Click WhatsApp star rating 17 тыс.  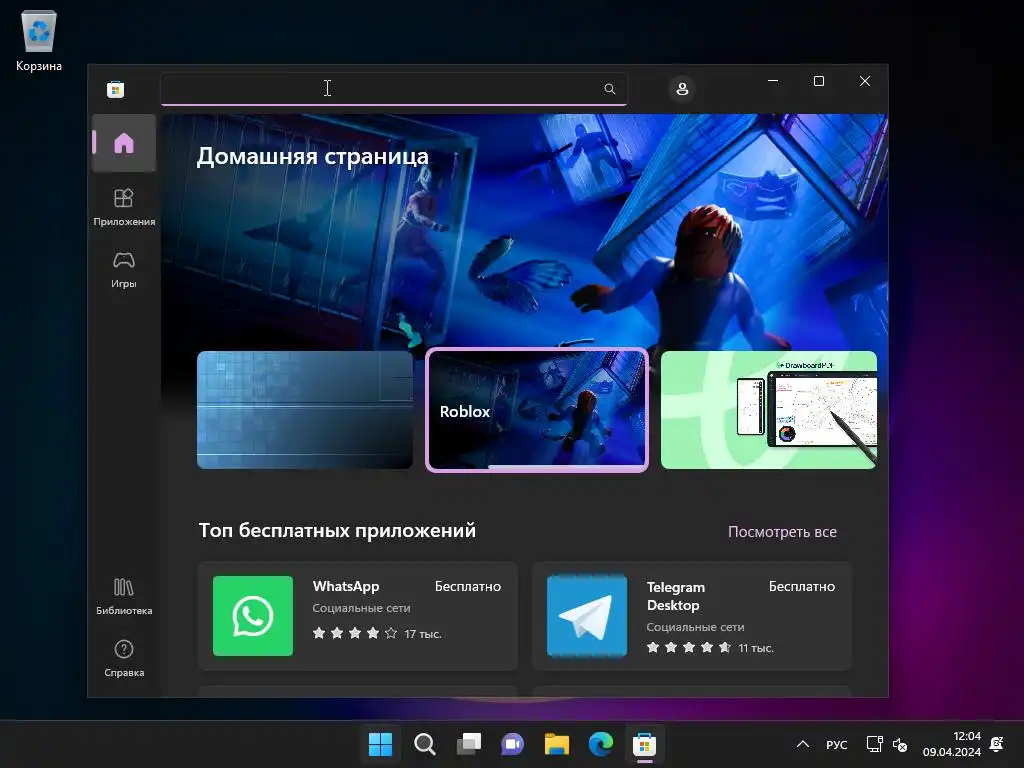pos(377,633)
